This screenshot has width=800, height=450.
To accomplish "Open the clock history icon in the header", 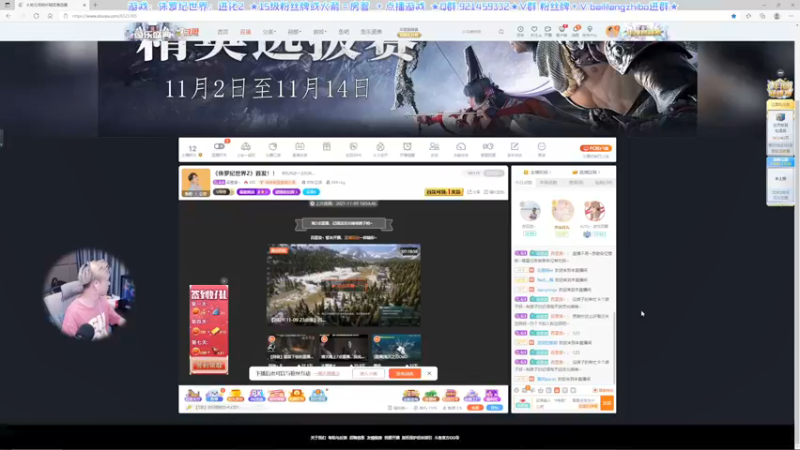I will pos(520,30).
